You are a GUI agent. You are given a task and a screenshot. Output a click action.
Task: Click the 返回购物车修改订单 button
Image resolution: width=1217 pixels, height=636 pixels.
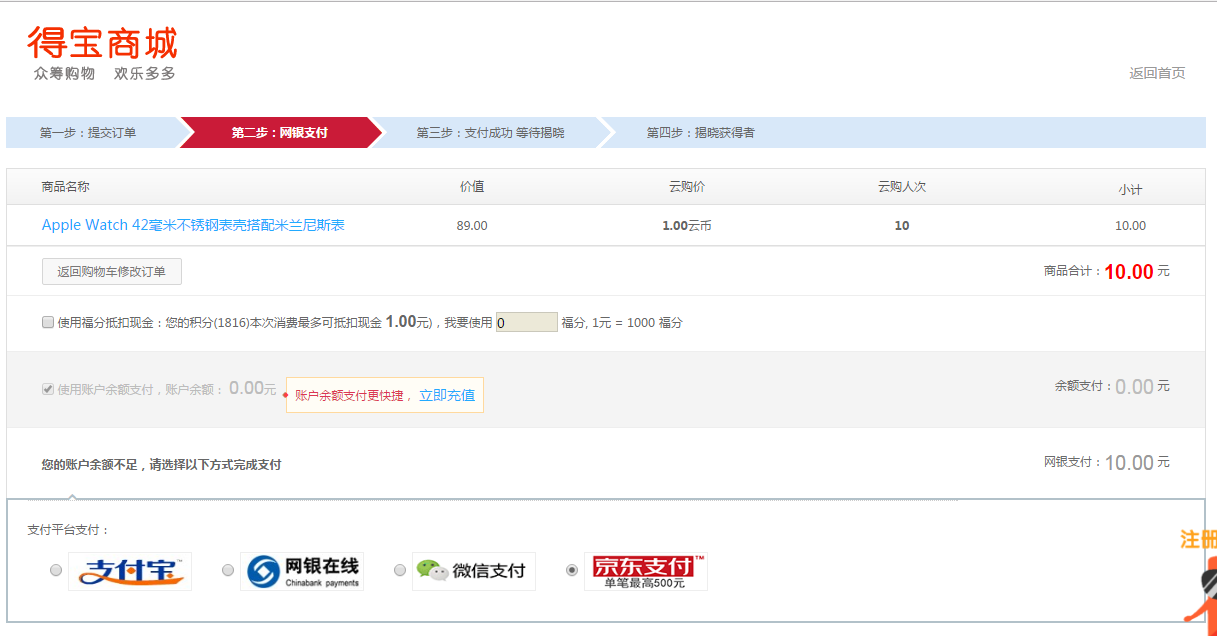pyautogui.click(x=110, y=271)
